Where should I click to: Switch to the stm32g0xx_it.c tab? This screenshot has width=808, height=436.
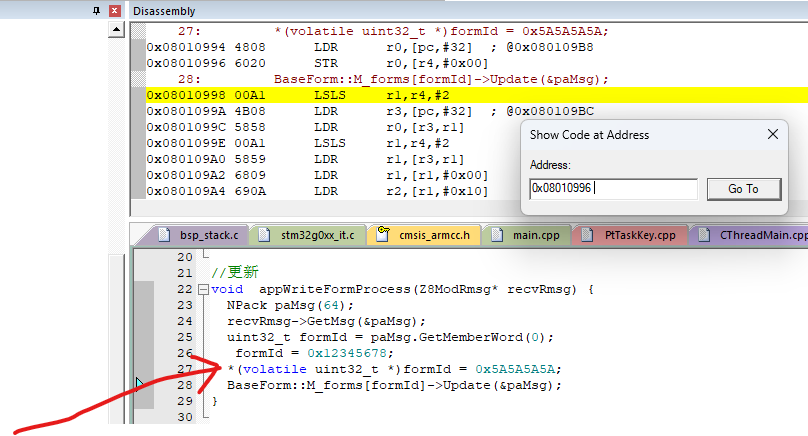coord(308,236)
